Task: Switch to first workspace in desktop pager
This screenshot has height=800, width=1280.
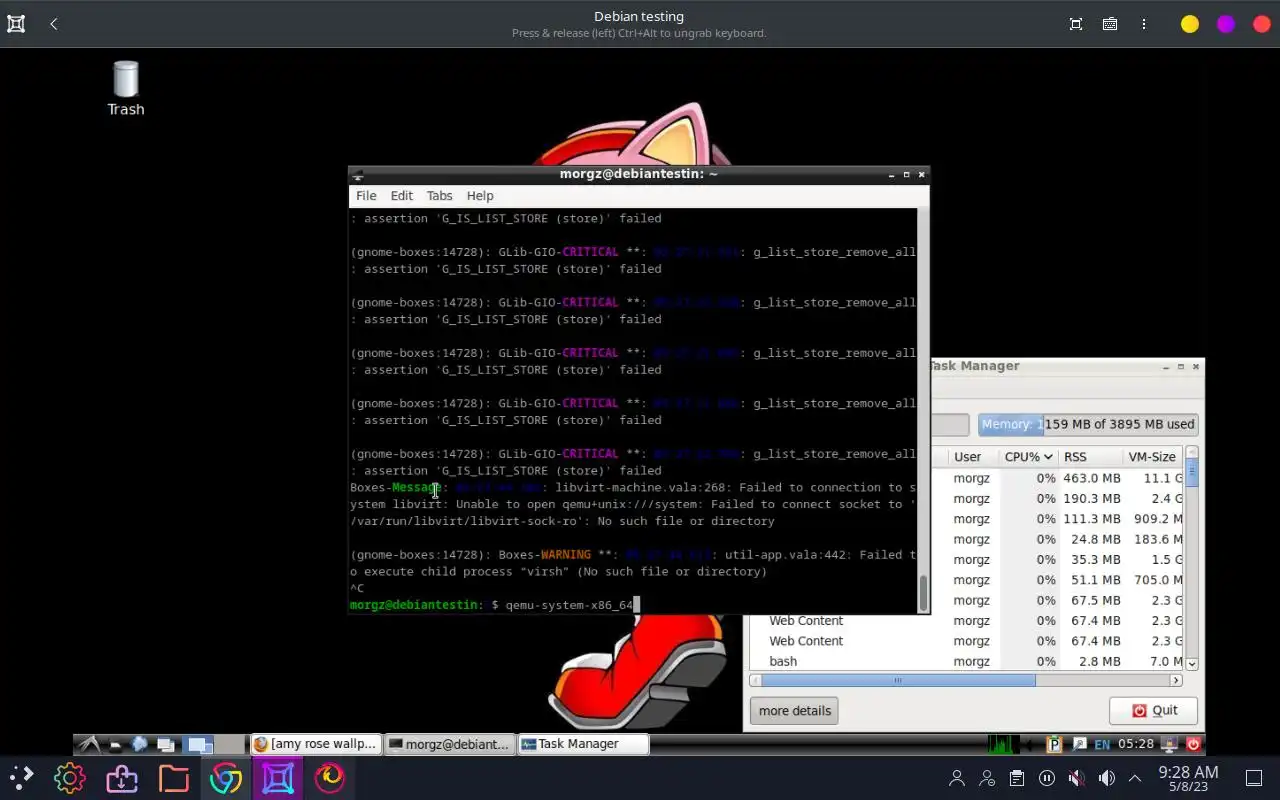Action: (x=199, y=744)
